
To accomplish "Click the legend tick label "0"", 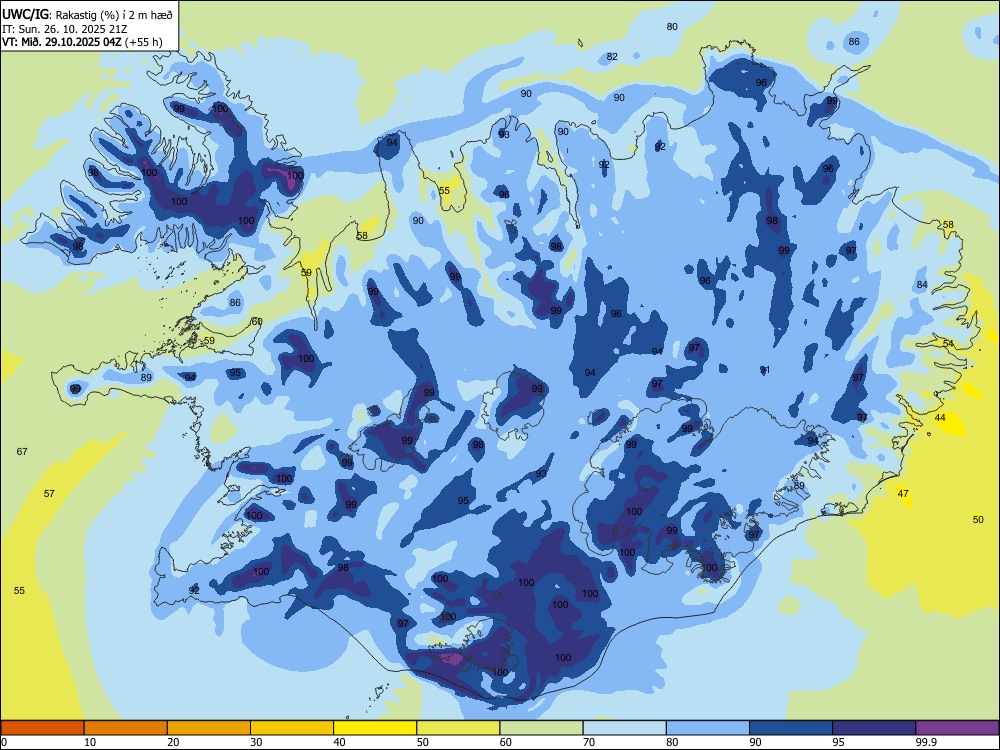I will click(4, 742).
